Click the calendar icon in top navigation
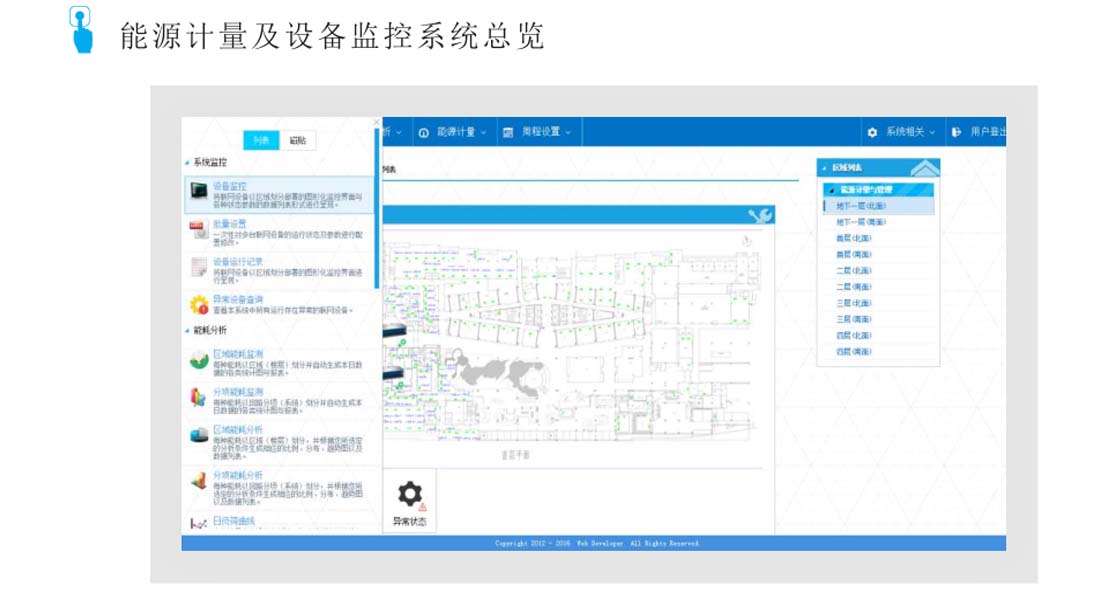This screenshot has height=600, width=1108. click(x=507, y=133)
